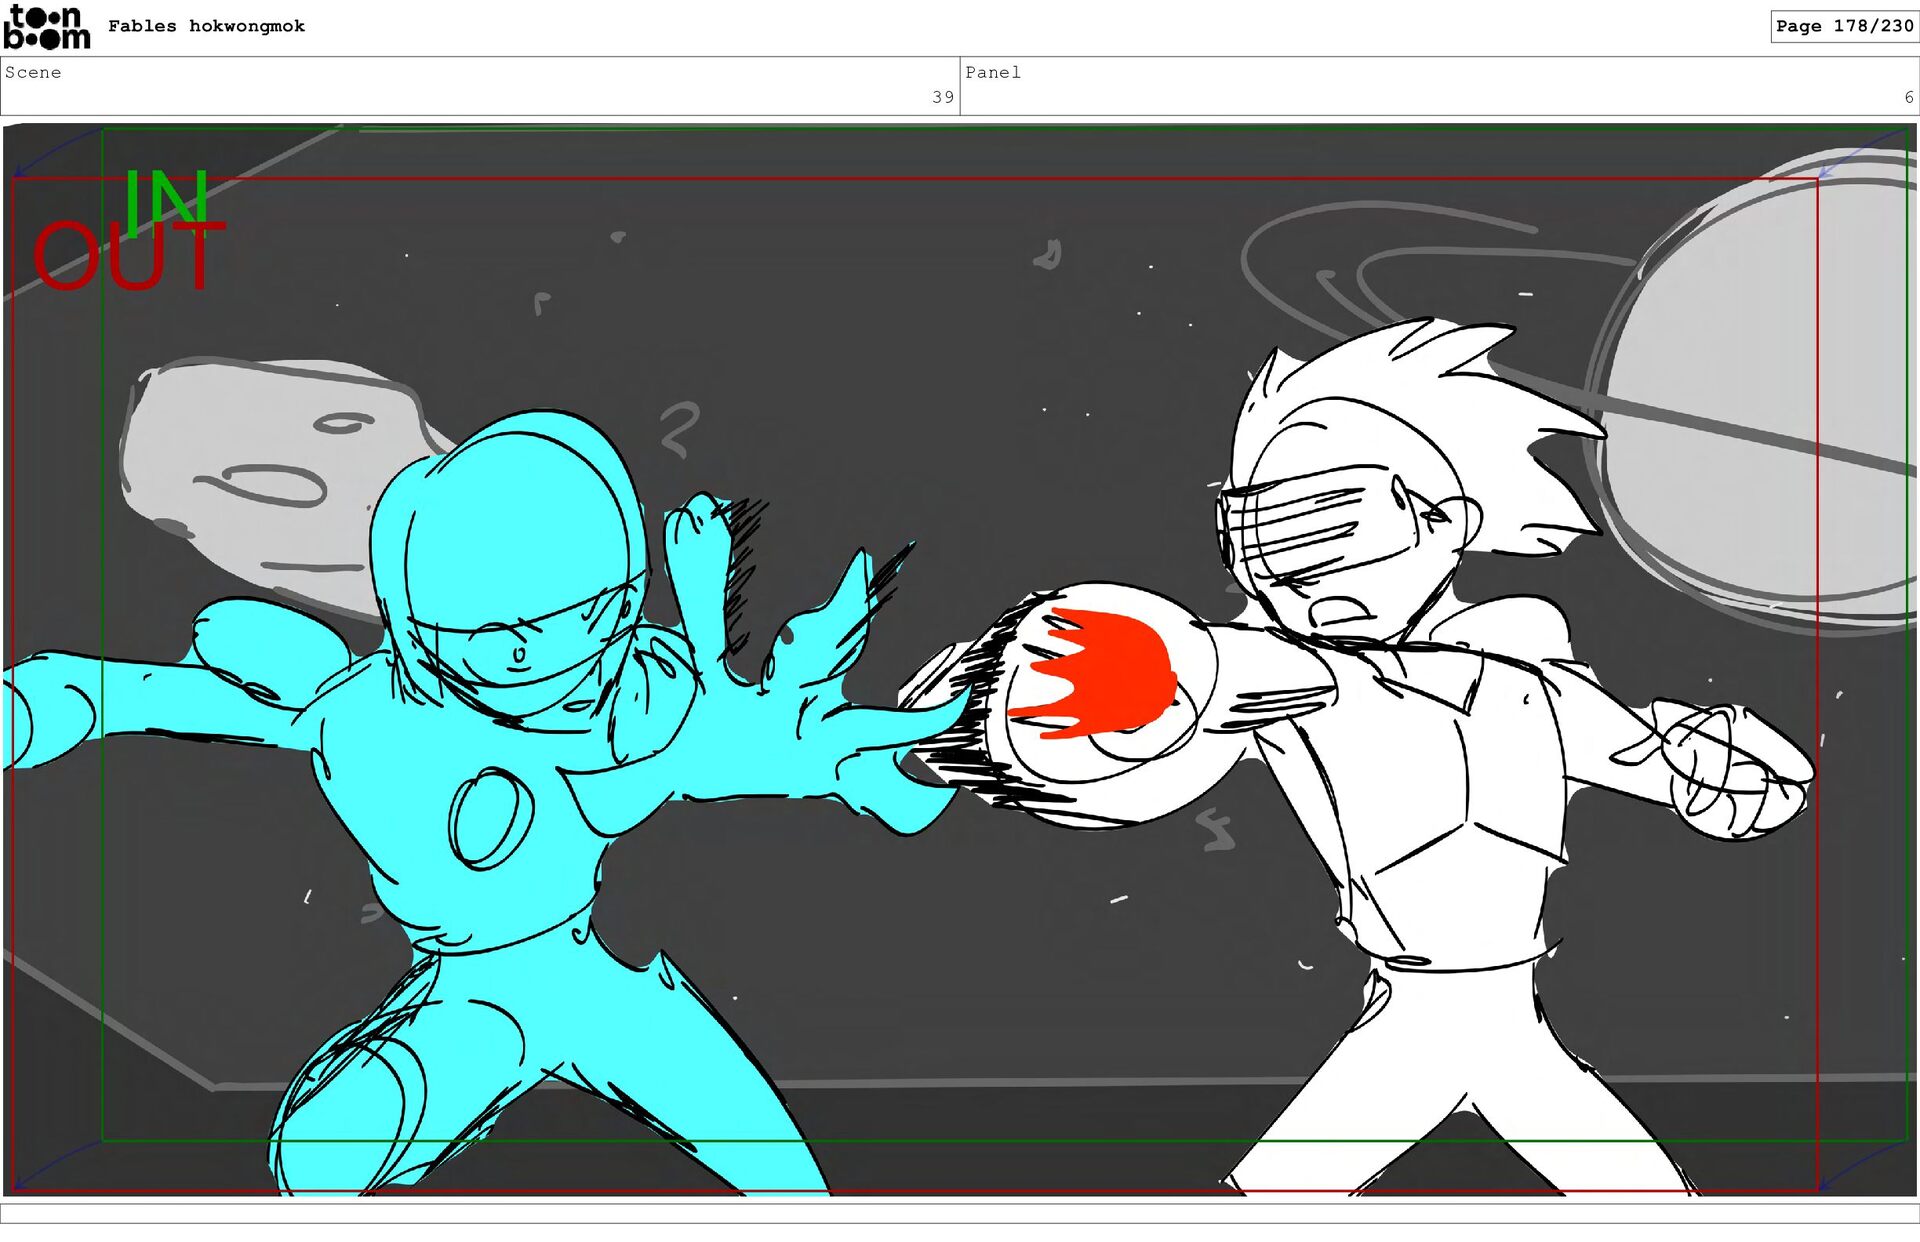Click the red OUT camera label

(127, 257)
